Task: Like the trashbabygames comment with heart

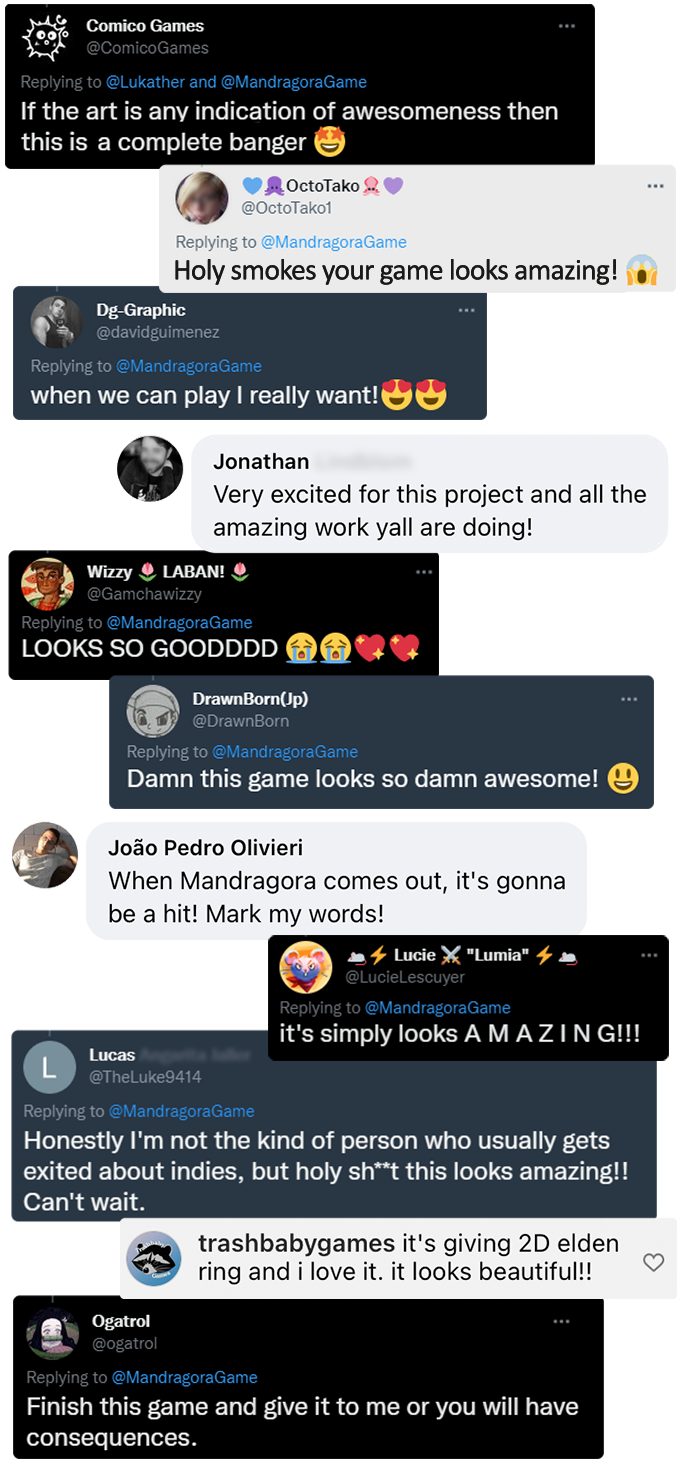Action: point(653,1263)
